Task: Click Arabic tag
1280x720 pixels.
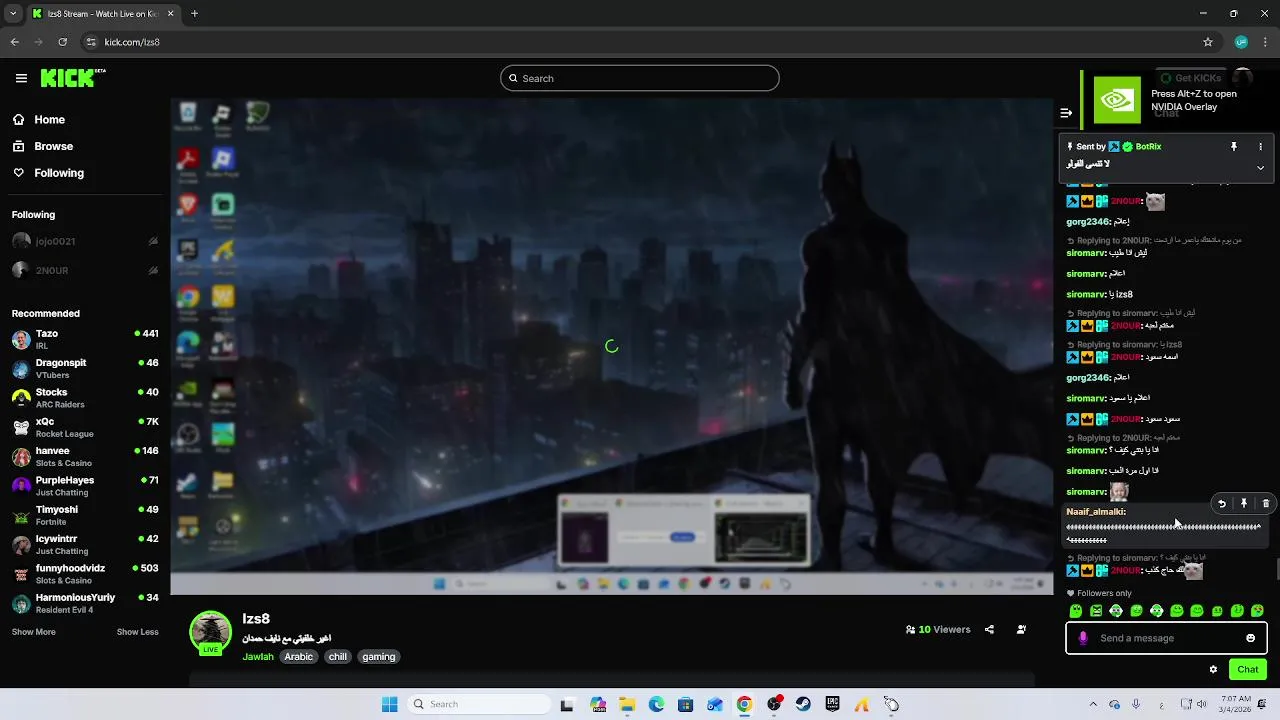Action: point(298,657)
